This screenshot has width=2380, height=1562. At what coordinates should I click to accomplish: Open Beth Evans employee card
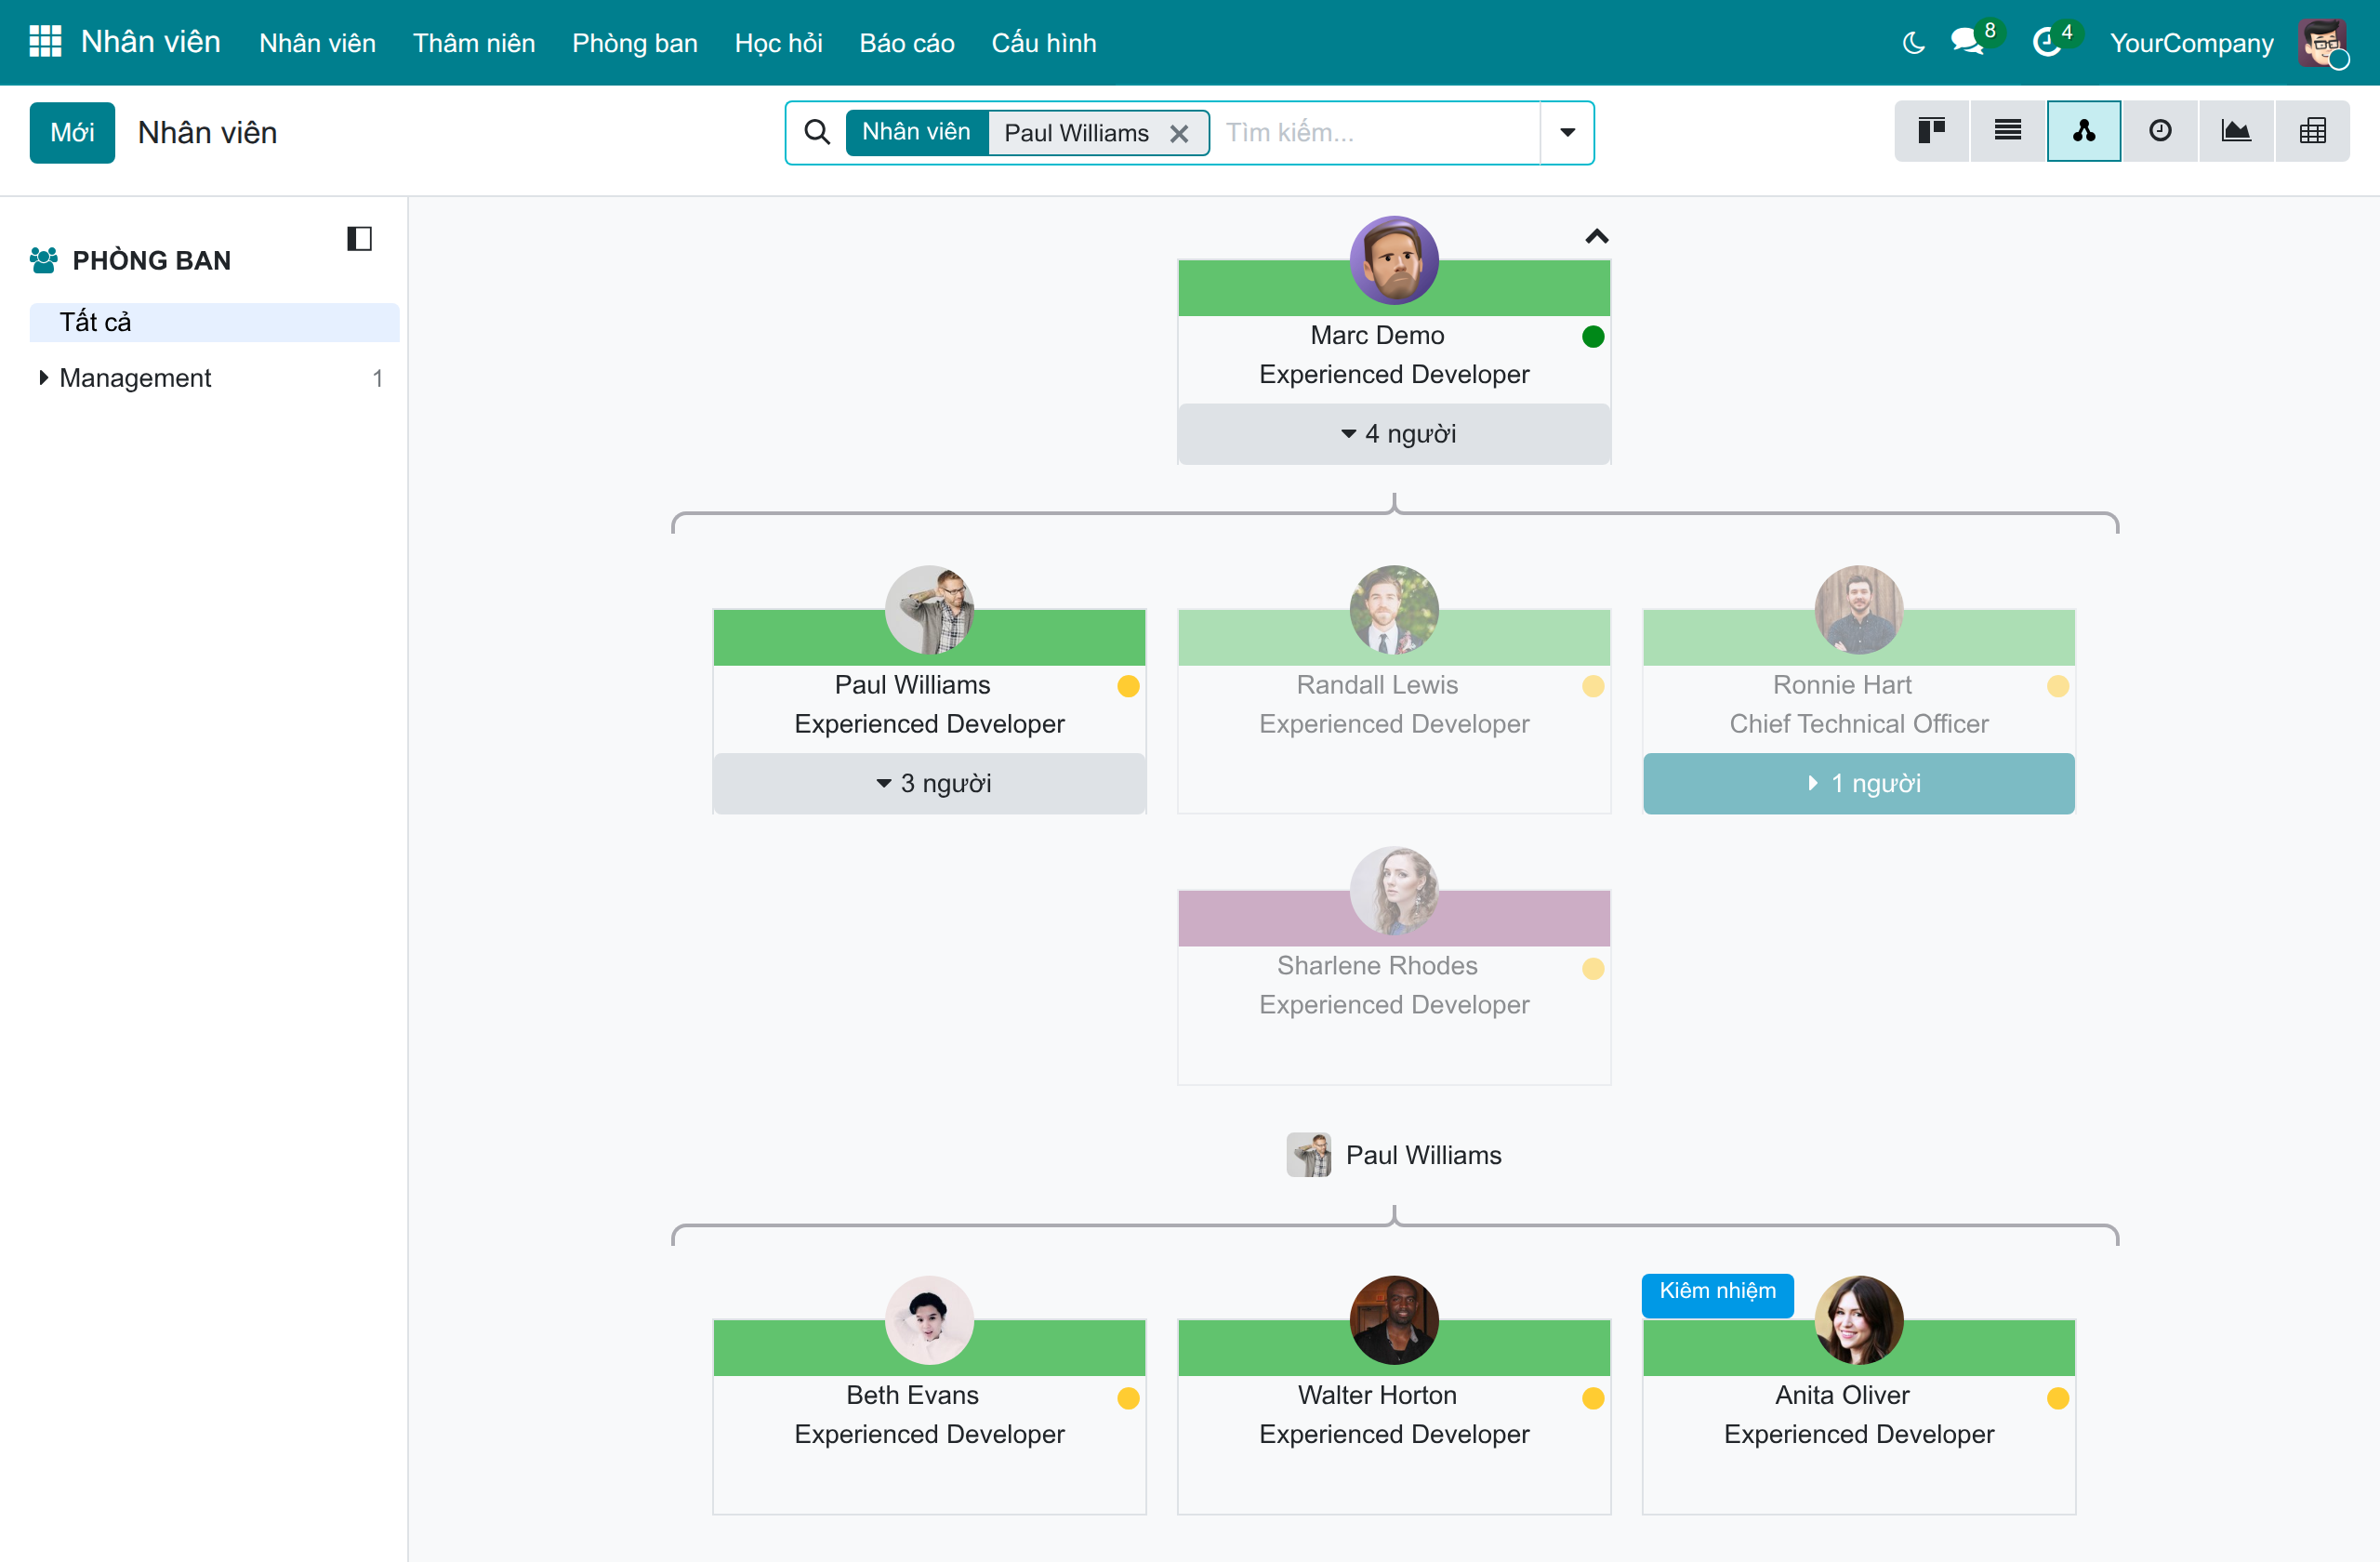point(929,1415)
